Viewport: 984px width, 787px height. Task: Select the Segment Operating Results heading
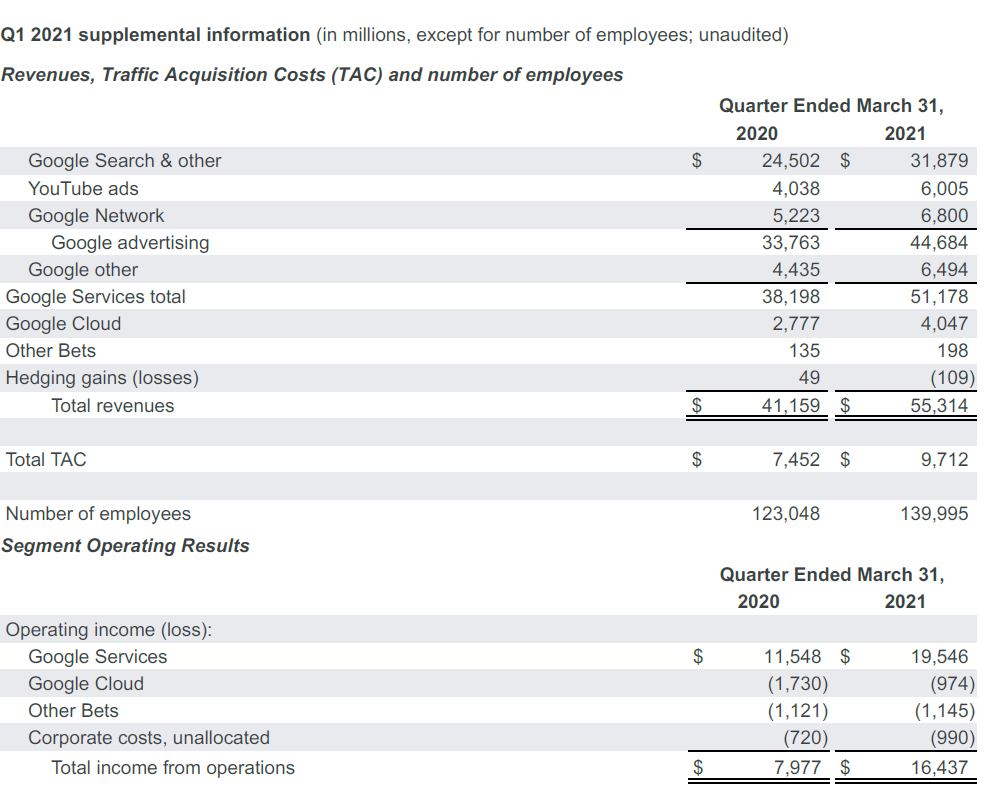tap(126, 546)
